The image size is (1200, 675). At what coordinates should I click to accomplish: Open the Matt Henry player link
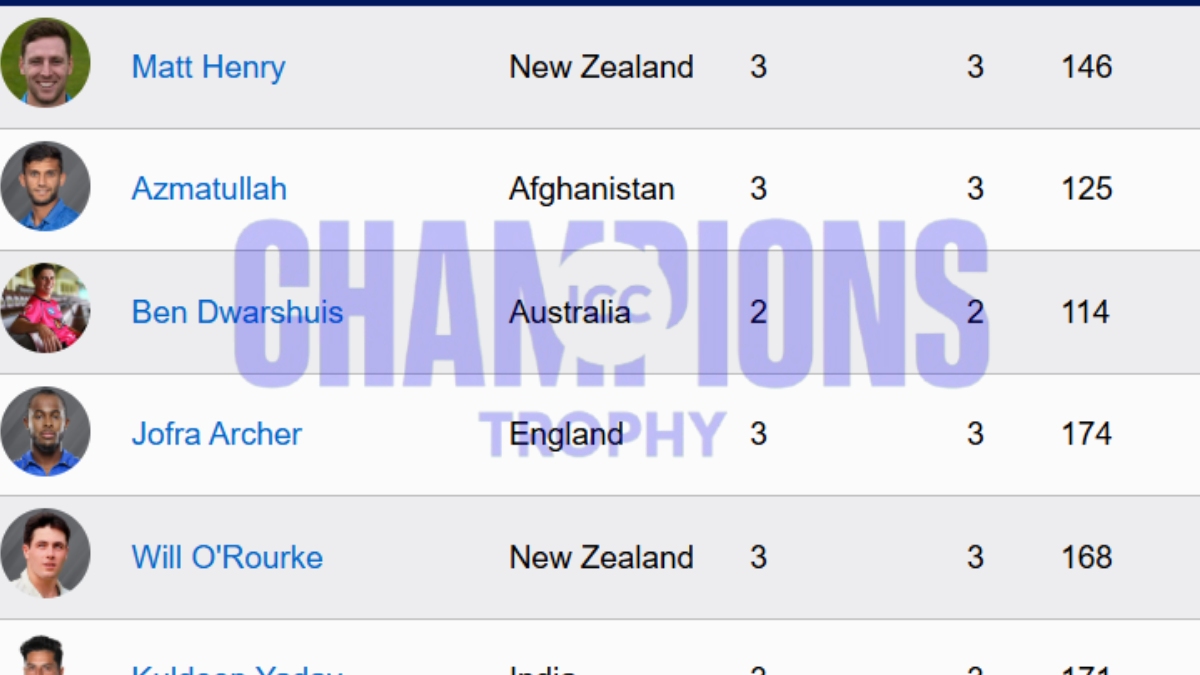[208, 67]
